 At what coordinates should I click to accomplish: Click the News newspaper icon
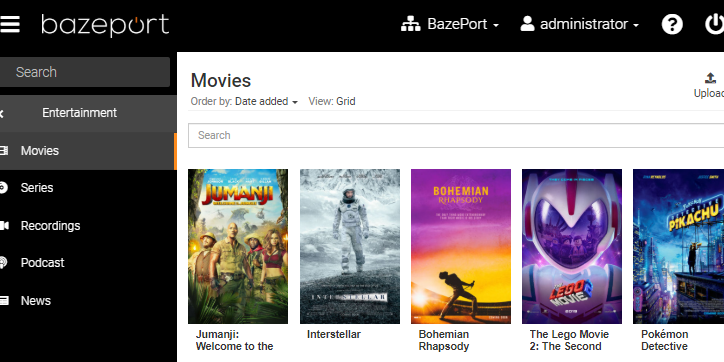4,301
